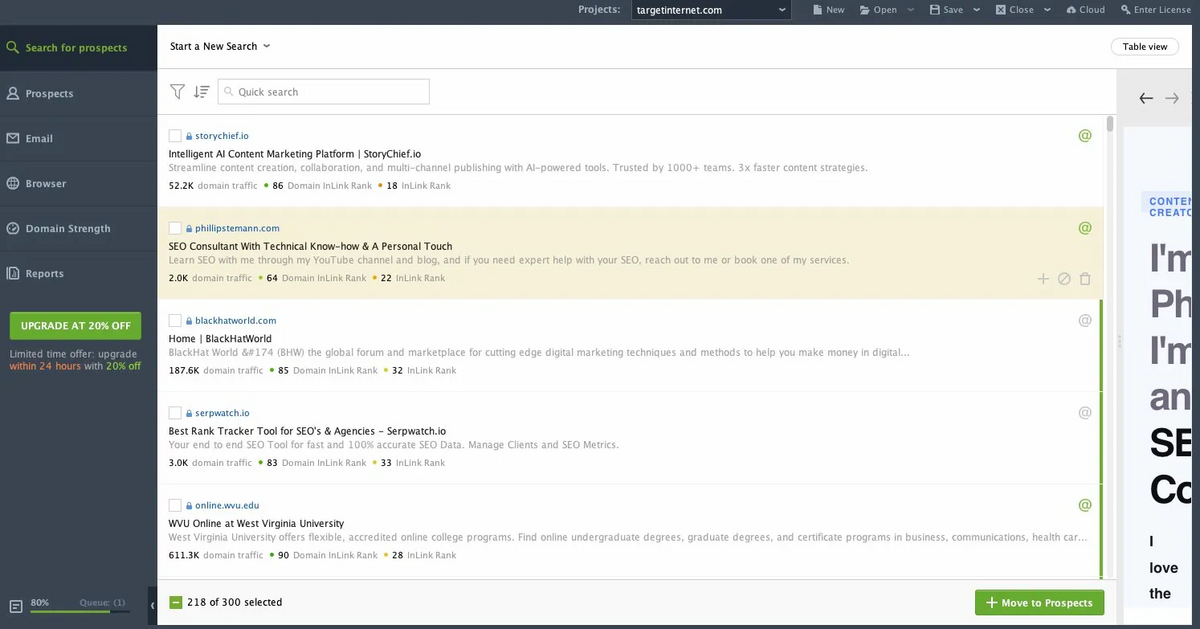The height and width of the screenshot is (629, 1200).
Task: Click 52.2K domain traffic value
Action: tap(181, 186)
